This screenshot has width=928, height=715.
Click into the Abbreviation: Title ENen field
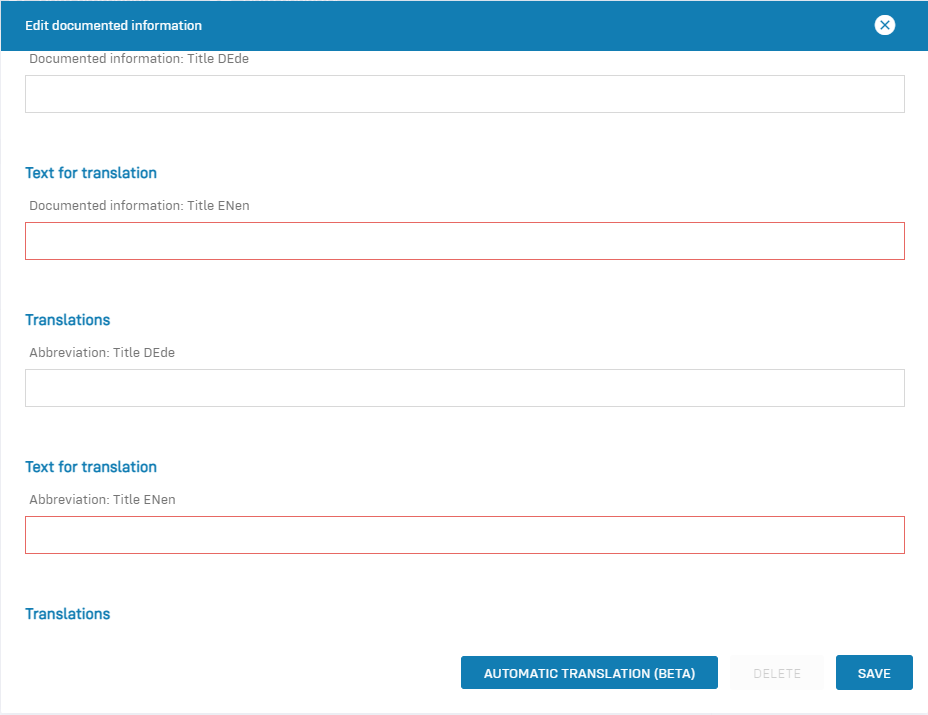click(x=464, y=535)
